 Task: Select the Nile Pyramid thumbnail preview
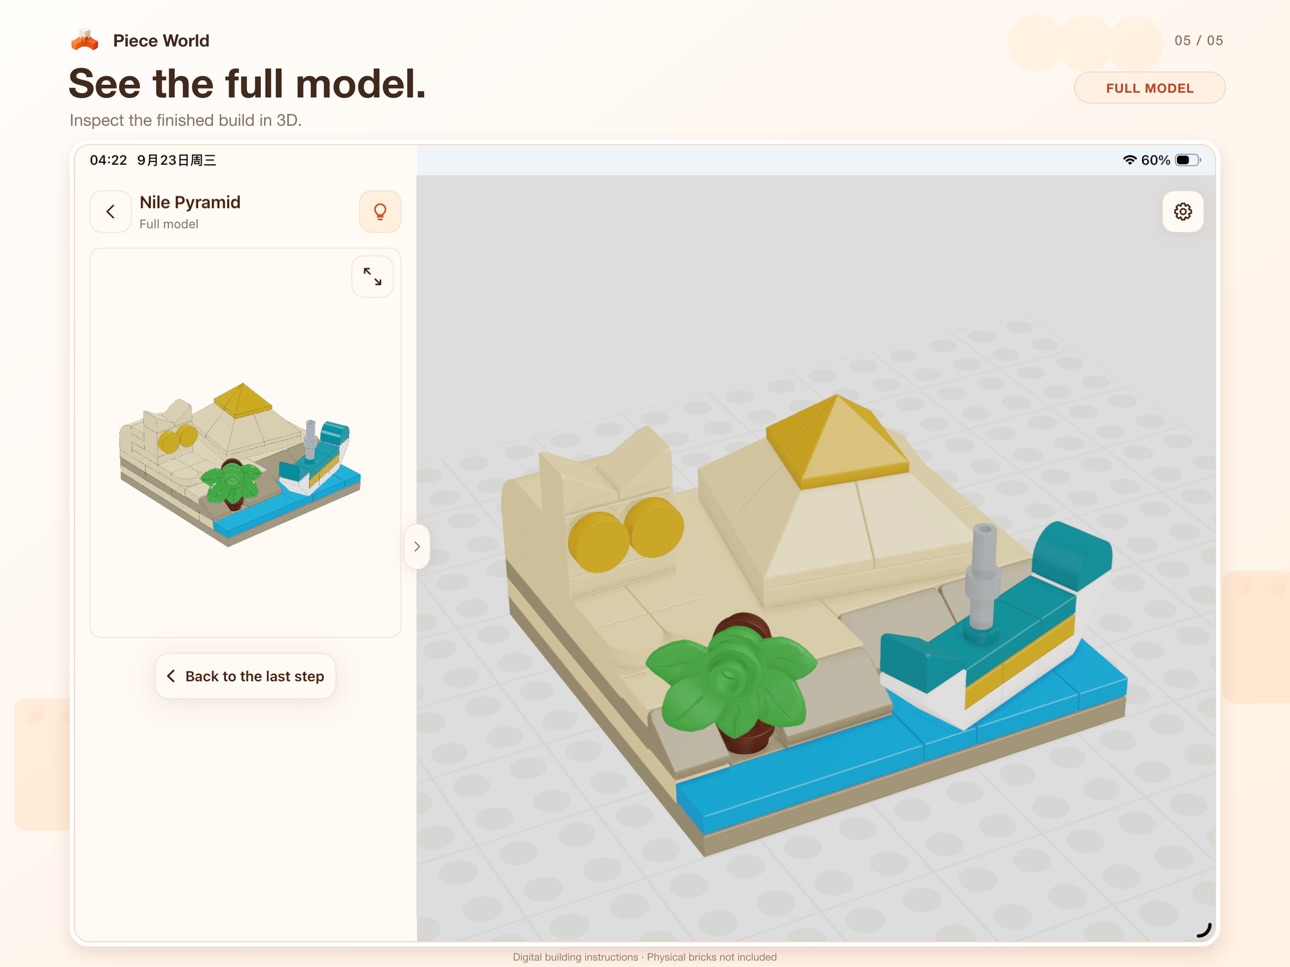(240, 464)
